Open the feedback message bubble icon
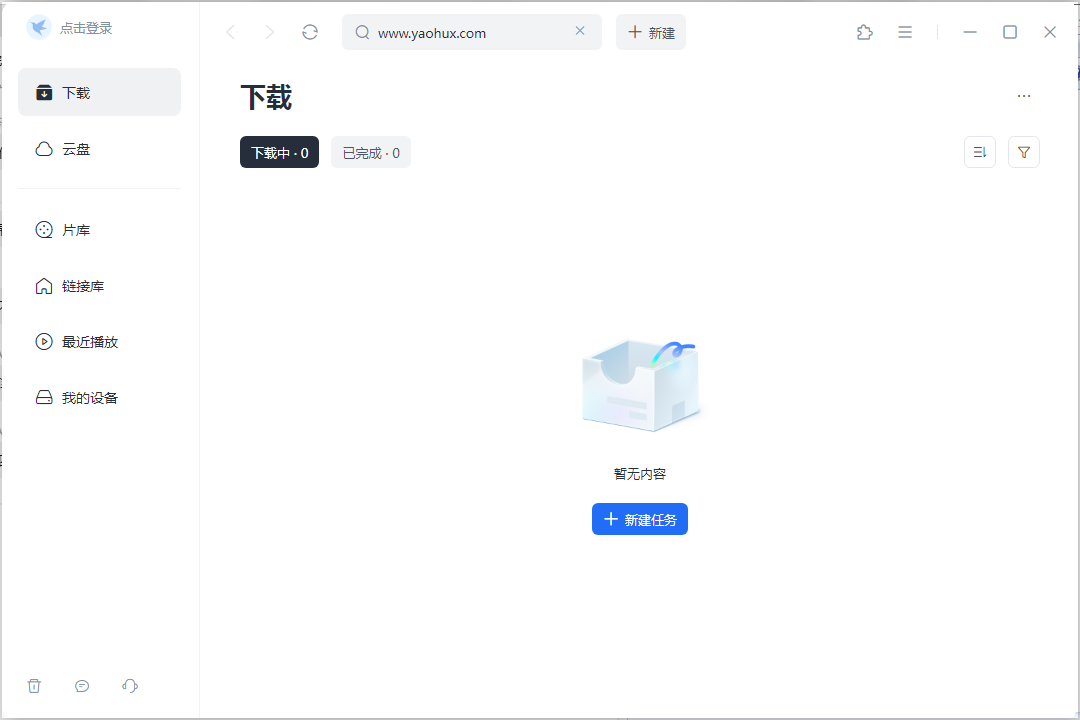This screenshot has height=720, width=1080. click(x=82, y=686)
